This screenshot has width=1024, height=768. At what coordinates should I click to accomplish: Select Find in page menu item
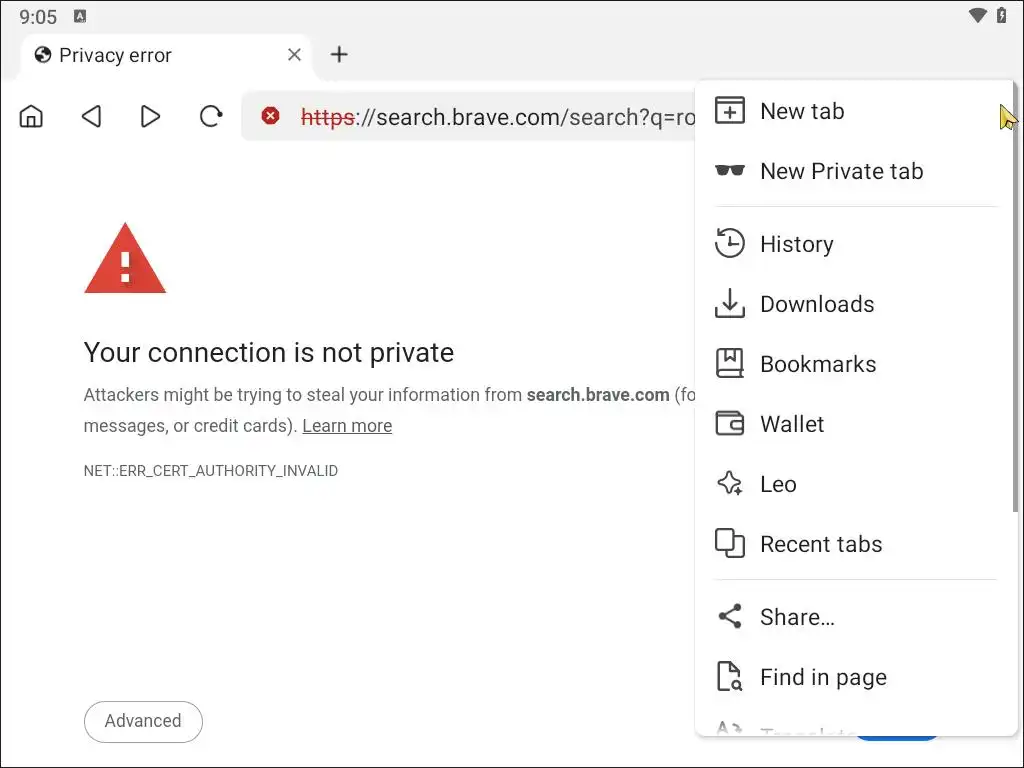click(x=854, y=677)
